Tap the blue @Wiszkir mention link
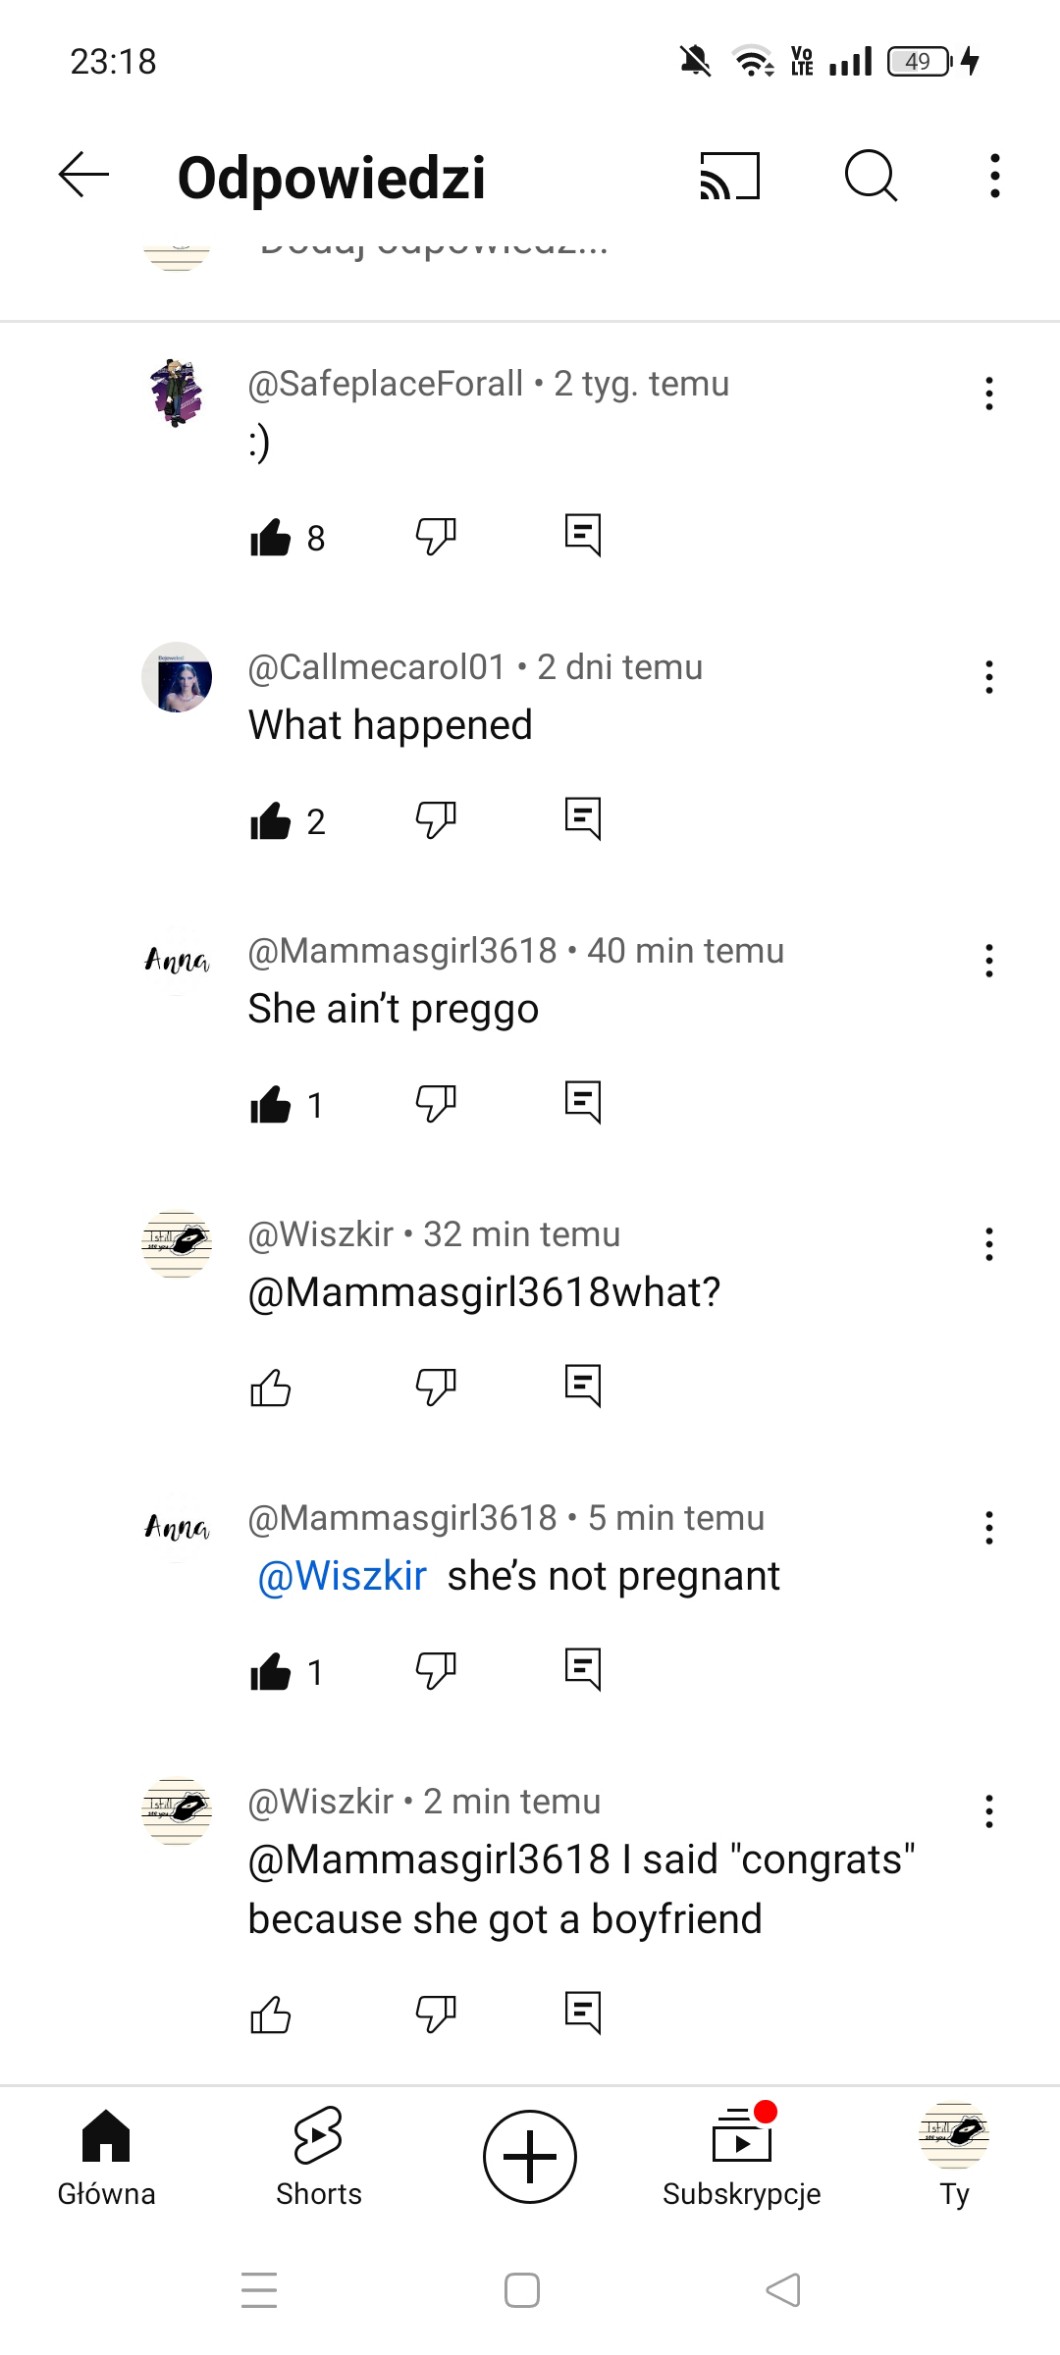 (x=342, y=1576)
